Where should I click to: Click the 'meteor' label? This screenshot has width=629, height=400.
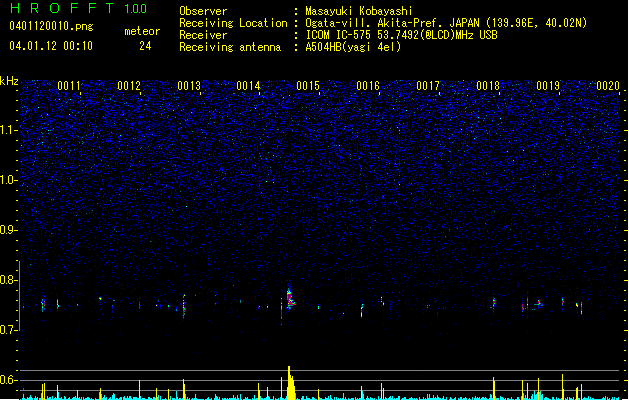(142, 31)
